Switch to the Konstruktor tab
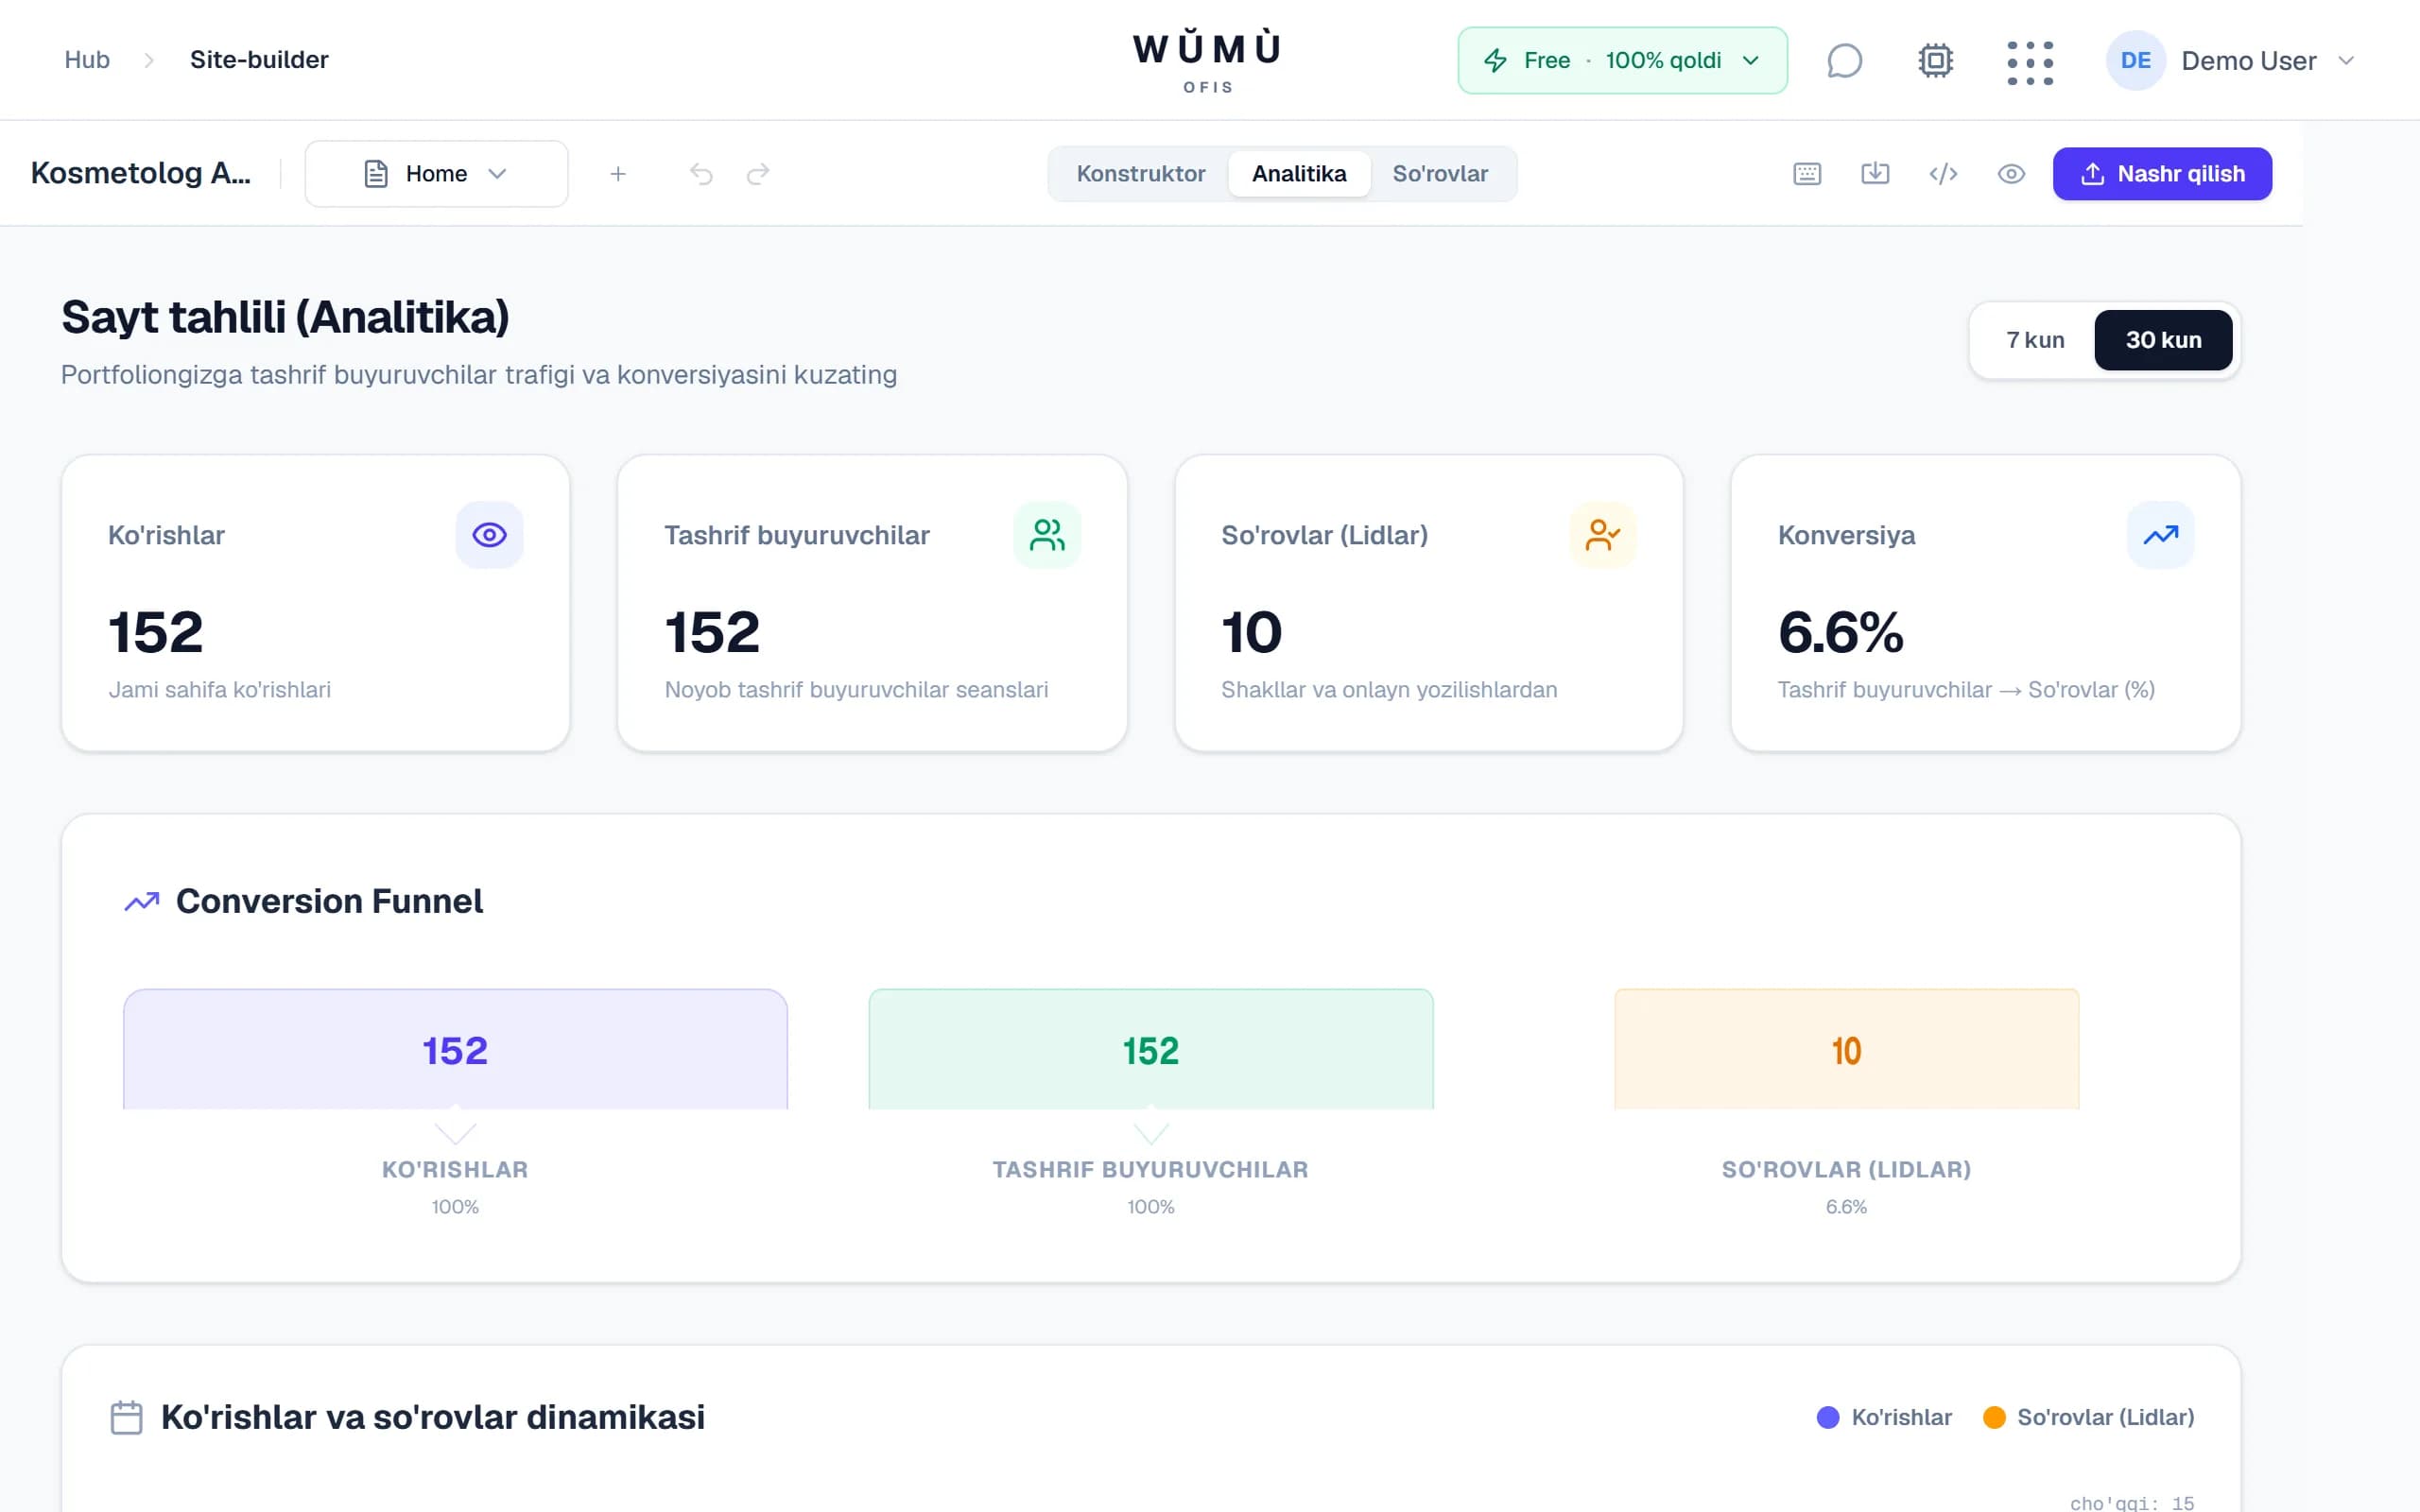This screenshot has height=1512, width=2420. (1140, 174)
